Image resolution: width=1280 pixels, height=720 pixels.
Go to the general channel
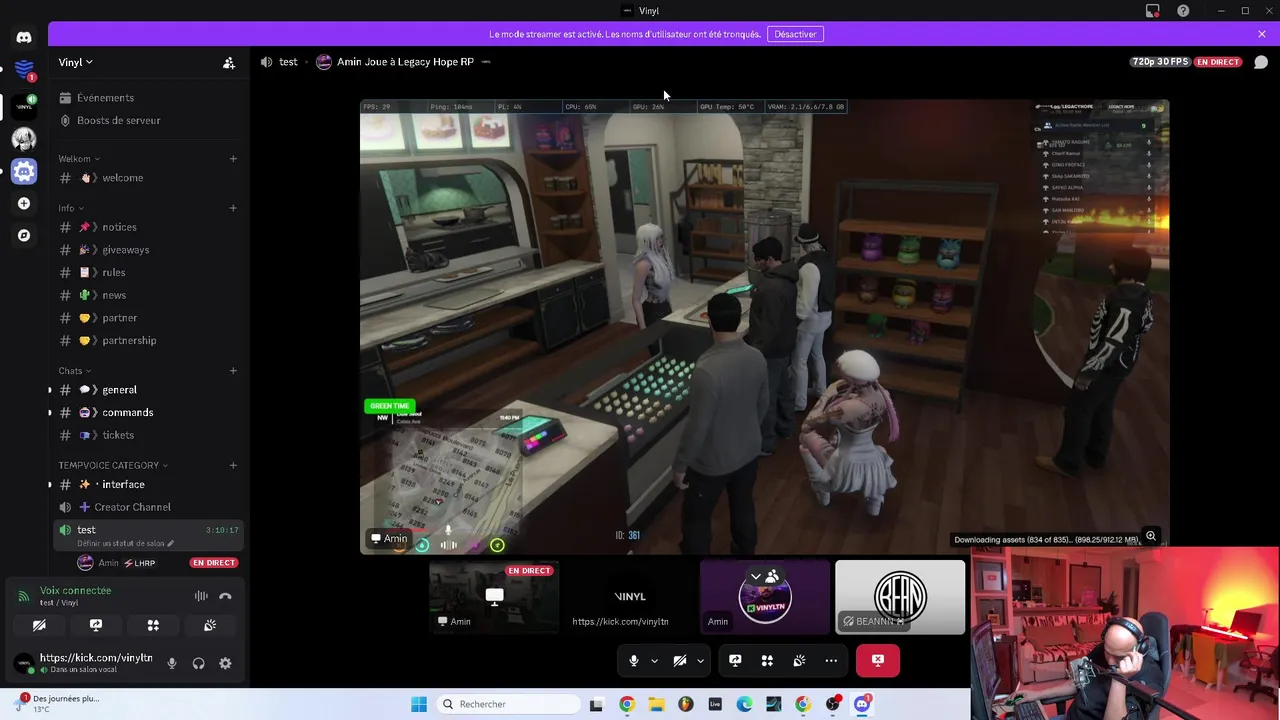[x=148, y=390]
